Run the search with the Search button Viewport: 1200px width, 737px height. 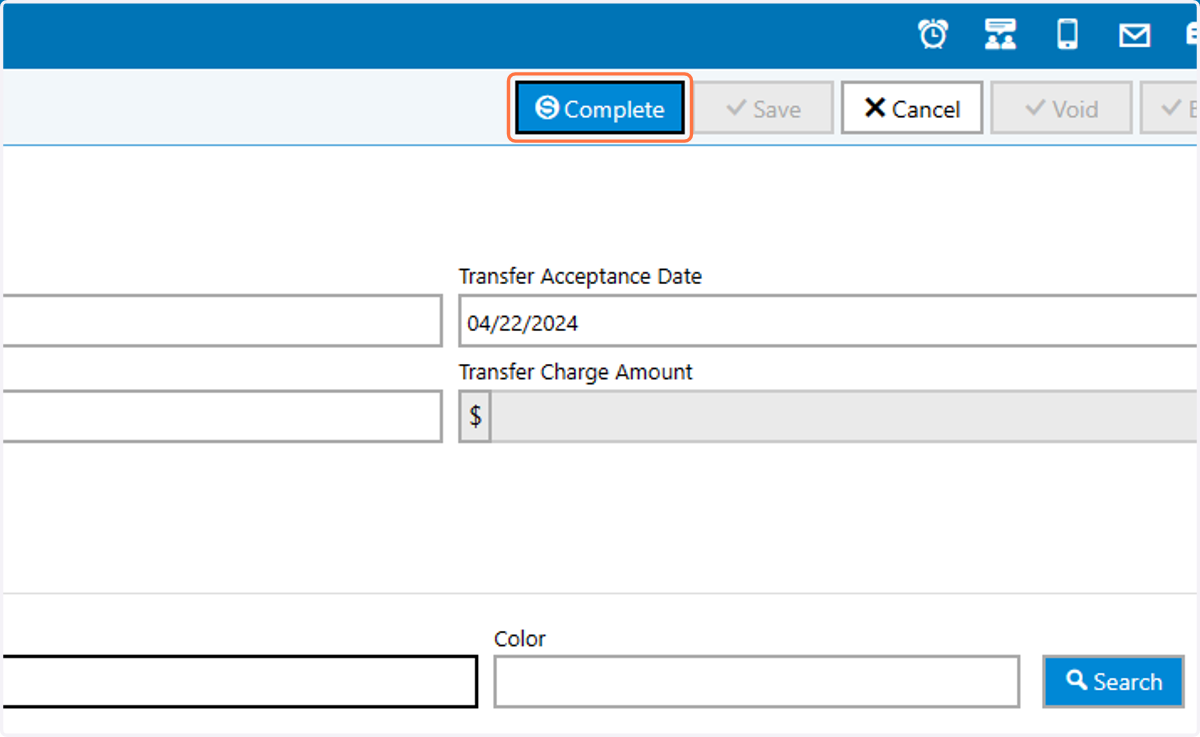pos(1113,681)
